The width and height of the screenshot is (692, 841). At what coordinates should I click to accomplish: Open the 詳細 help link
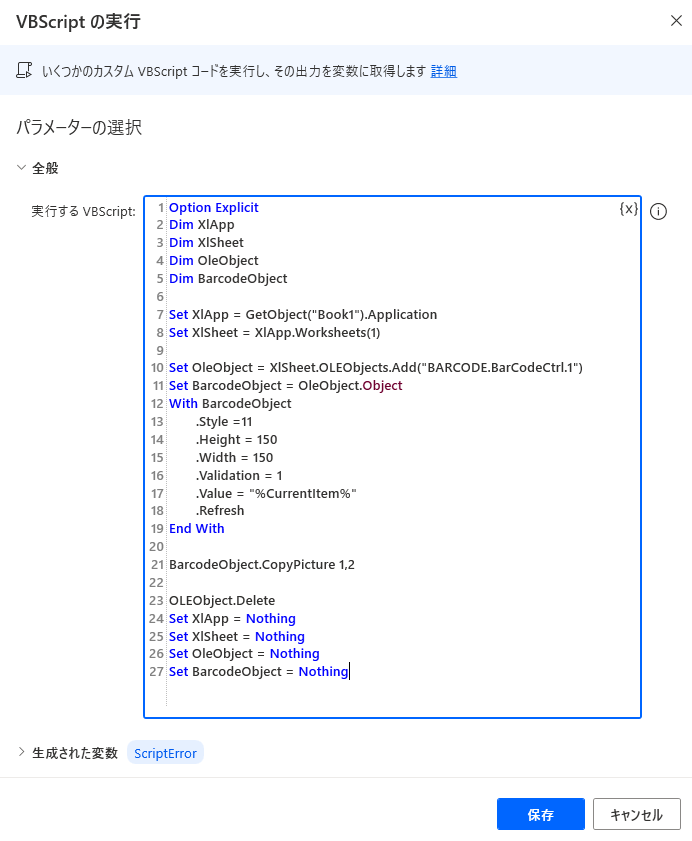tap(443, 71)
